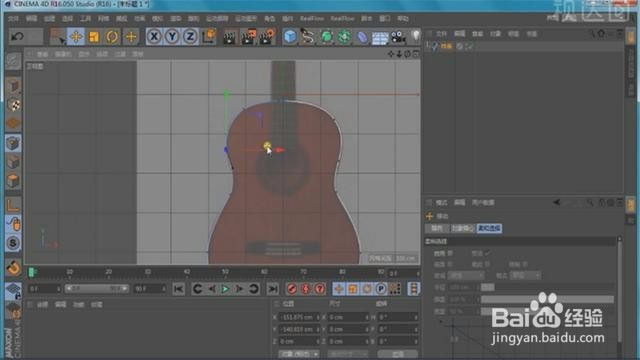Open Render Settings clapperboard with gear
Image resolution: width=640 pixels, height=360 pixels.
[267, 37]
